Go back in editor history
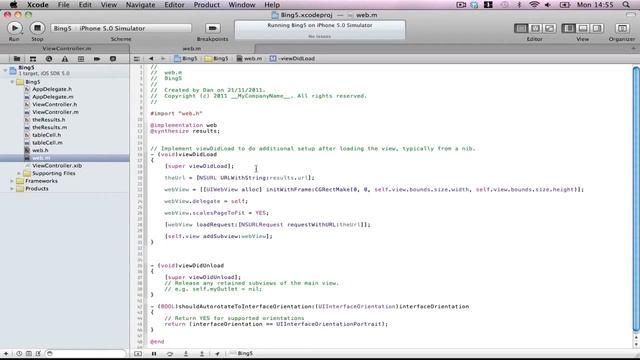 click(151, 59)
